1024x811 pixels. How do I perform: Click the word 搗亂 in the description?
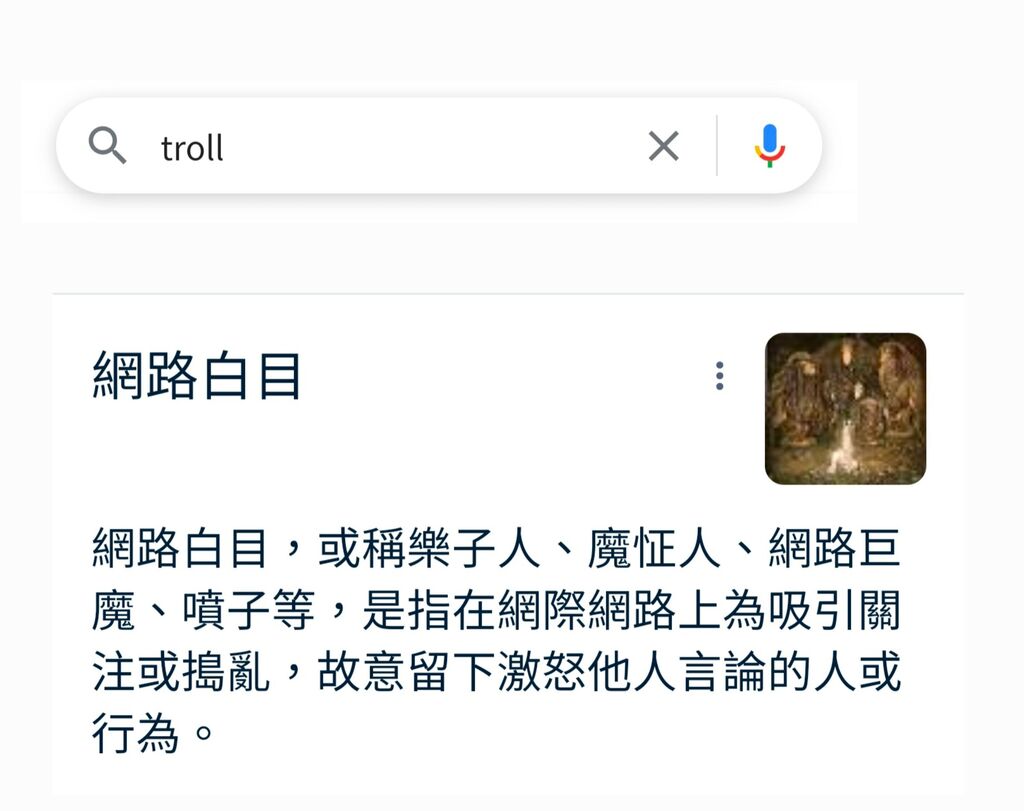coord(226,672)
